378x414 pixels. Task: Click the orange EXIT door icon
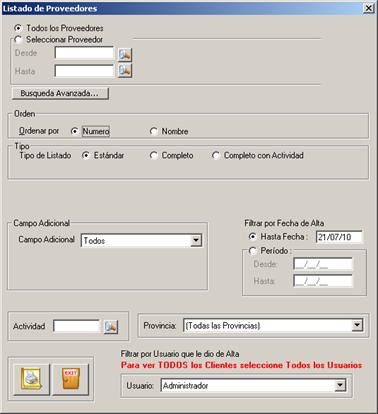pyautogui.click(x=71, y=379)
